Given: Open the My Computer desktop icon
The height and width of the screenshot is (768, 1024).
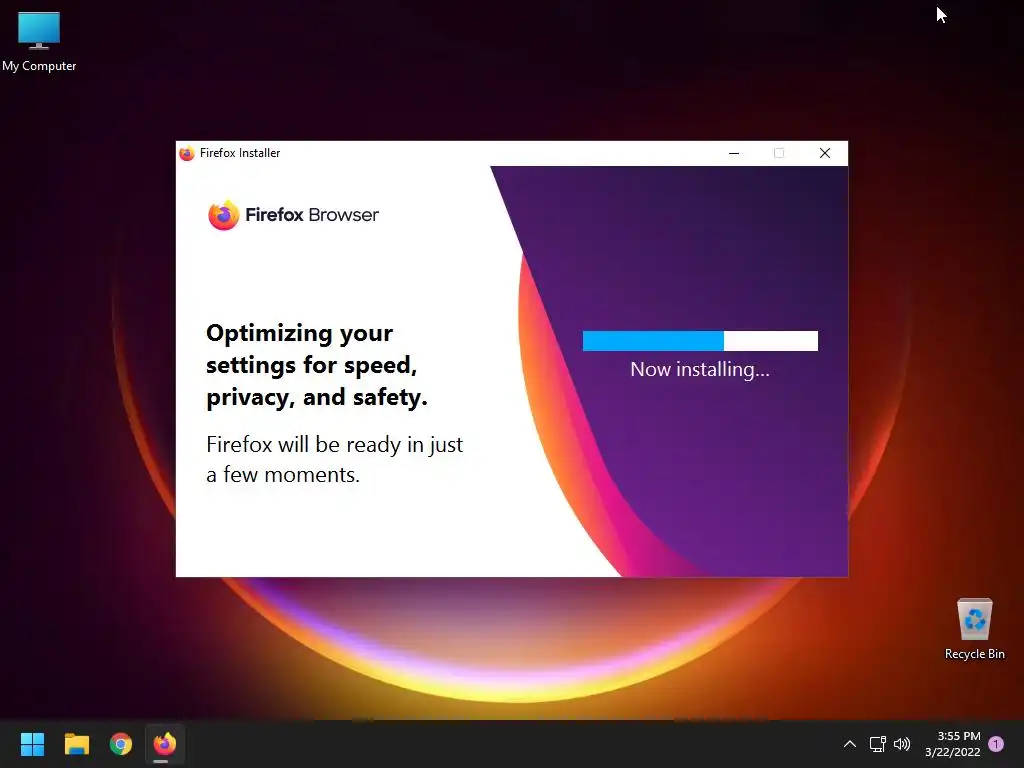Looking at the screenshot, I should [x=39, y=40].
